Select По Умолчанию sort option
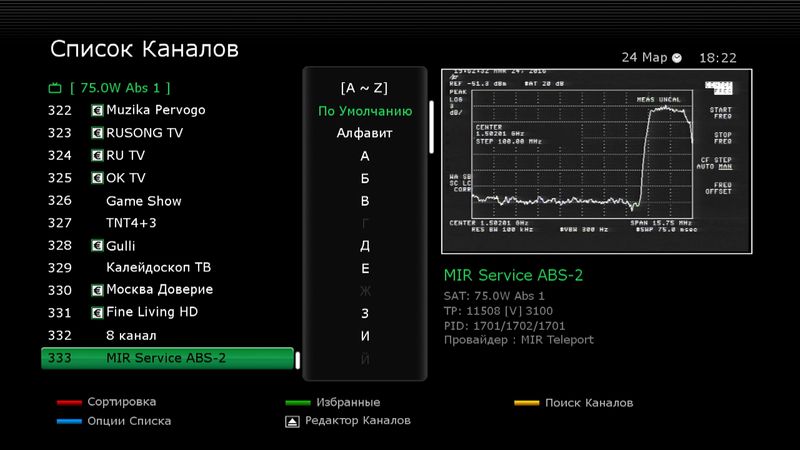 365,110
